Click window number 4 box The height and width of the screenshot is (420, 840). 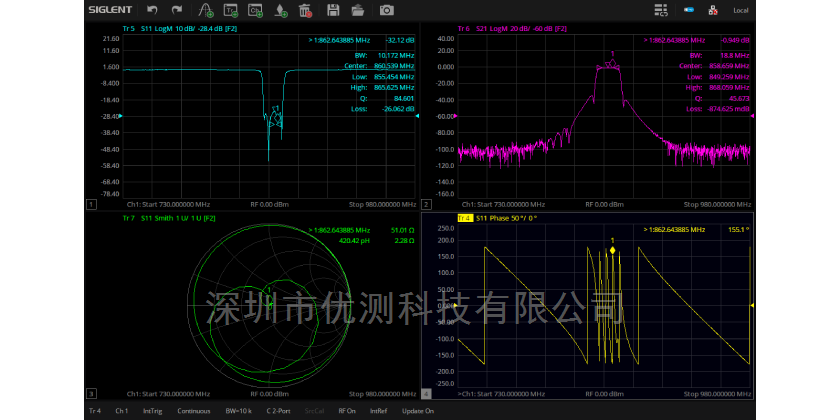click(426, 394)
